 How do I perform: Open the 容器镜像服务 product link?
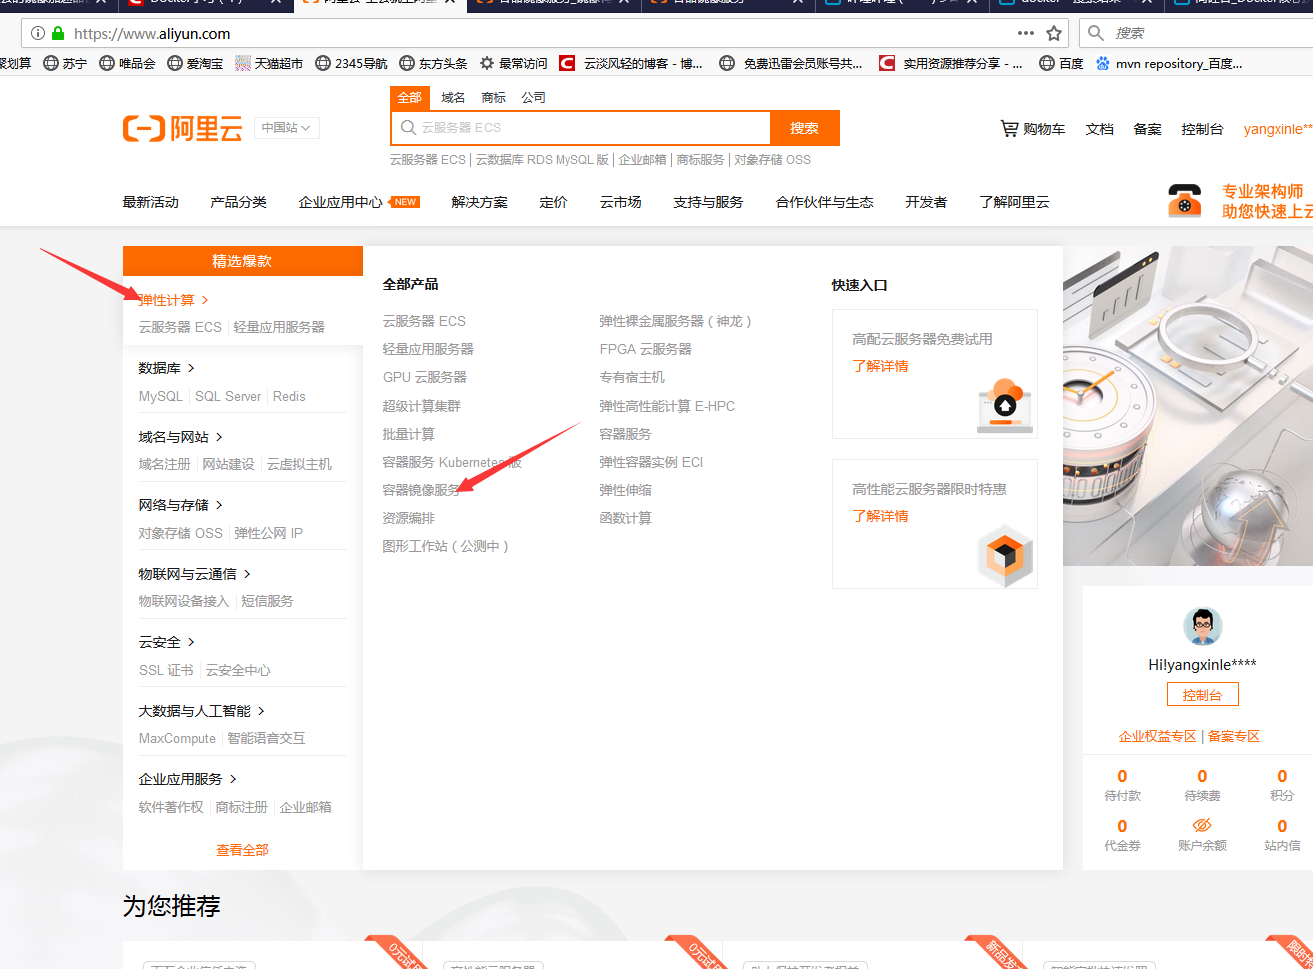click(424, 490)
